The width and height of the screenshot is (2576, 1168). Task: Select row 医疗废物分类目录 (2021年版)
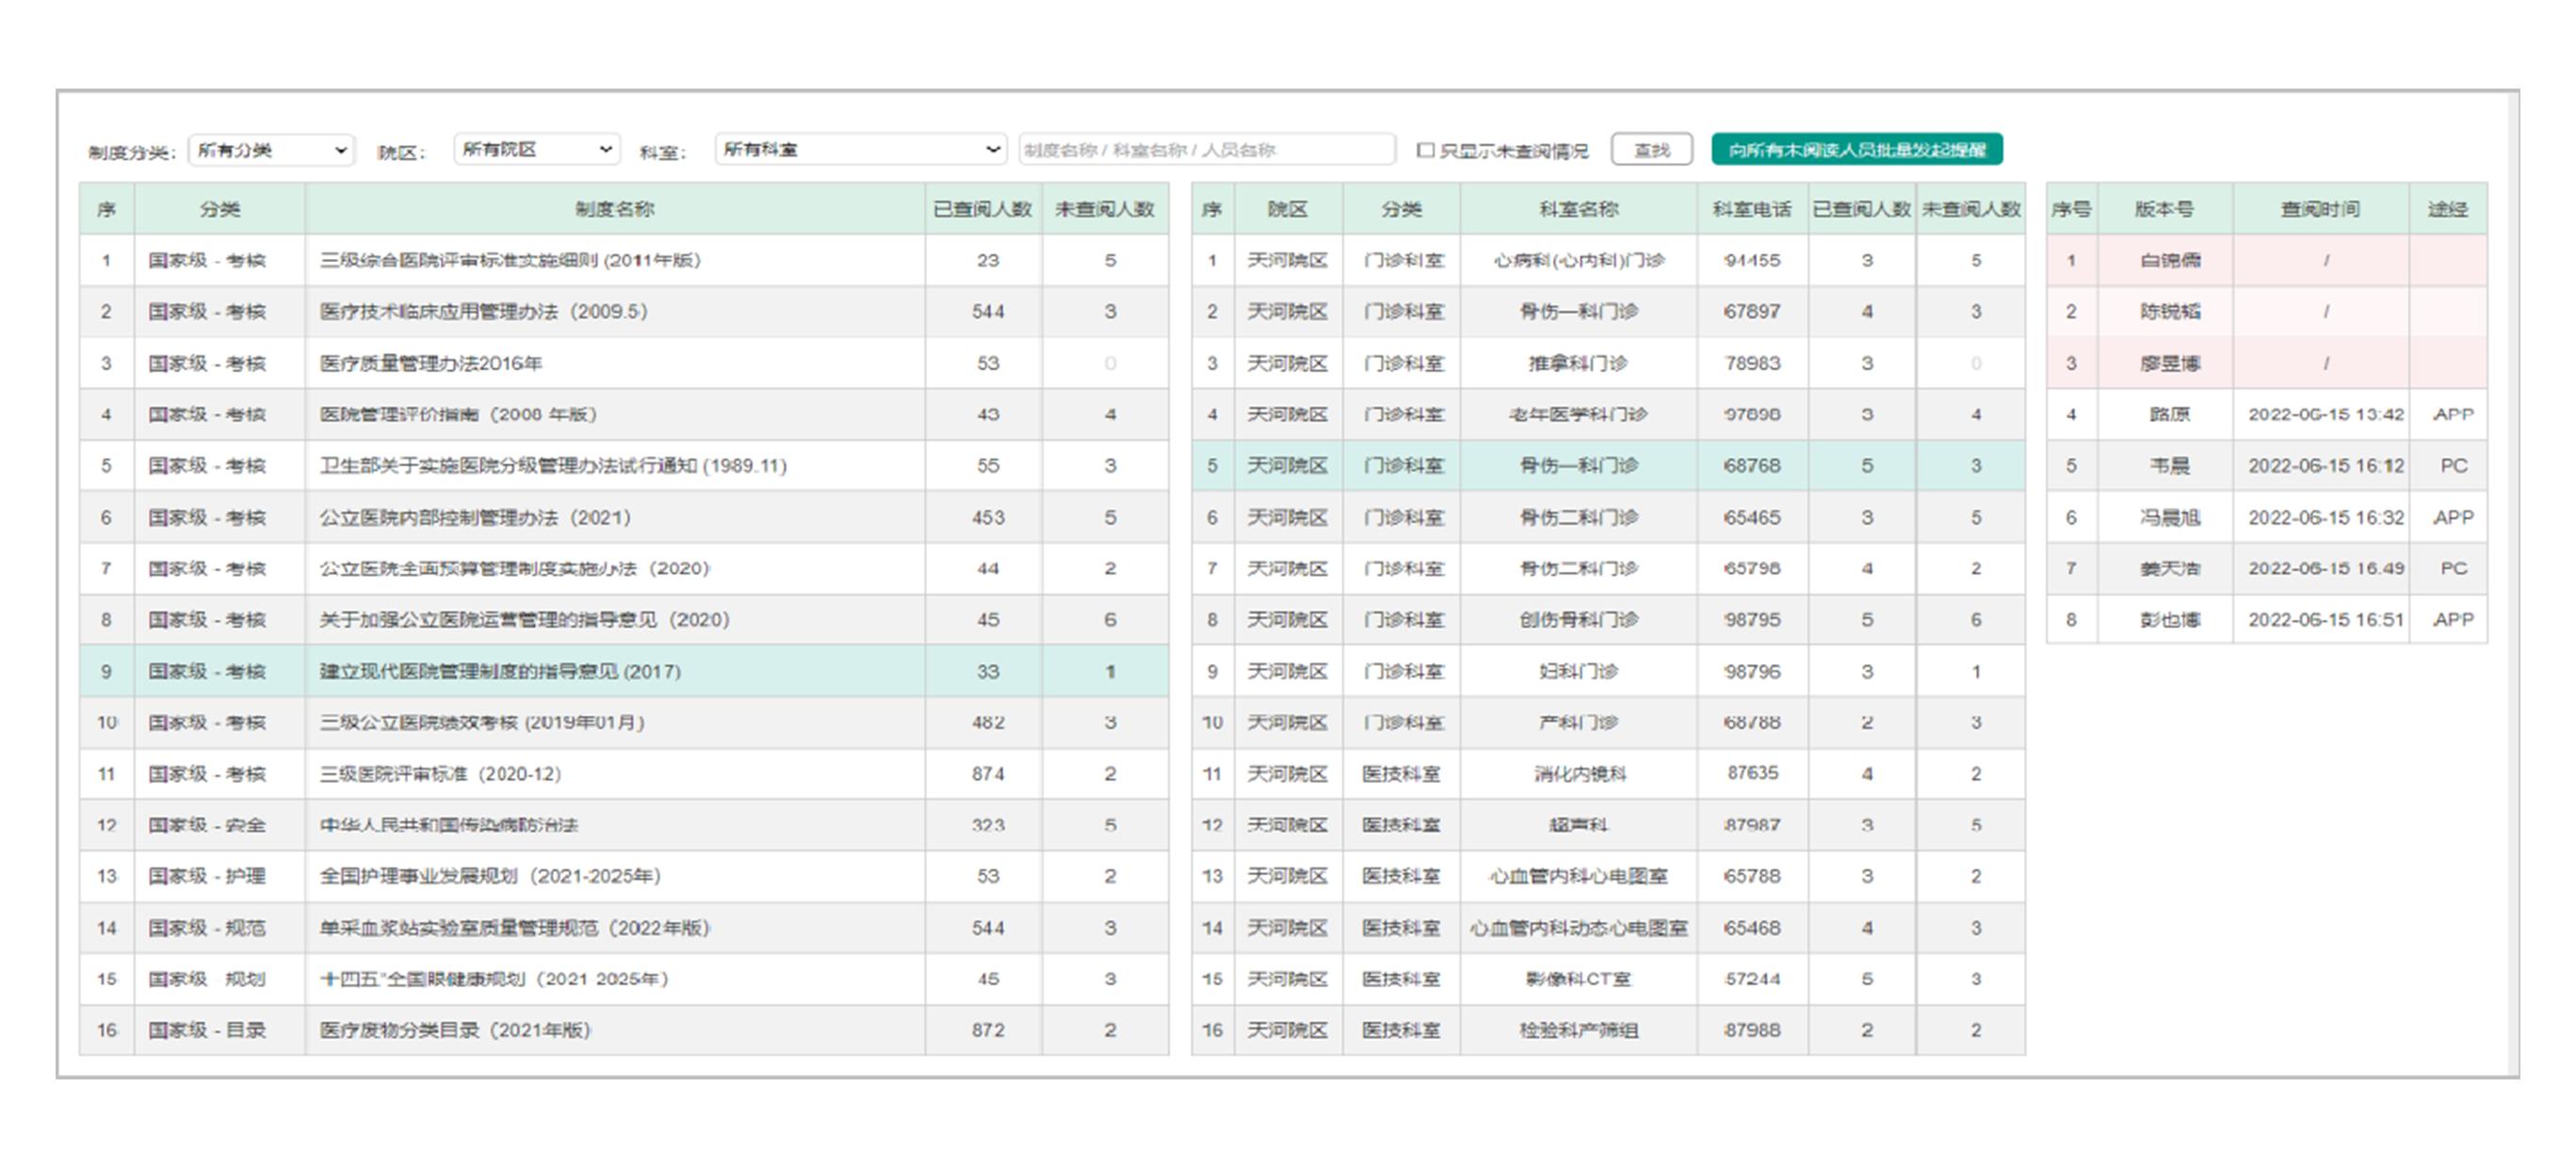pyautogui.click(x=455, y=1030)
